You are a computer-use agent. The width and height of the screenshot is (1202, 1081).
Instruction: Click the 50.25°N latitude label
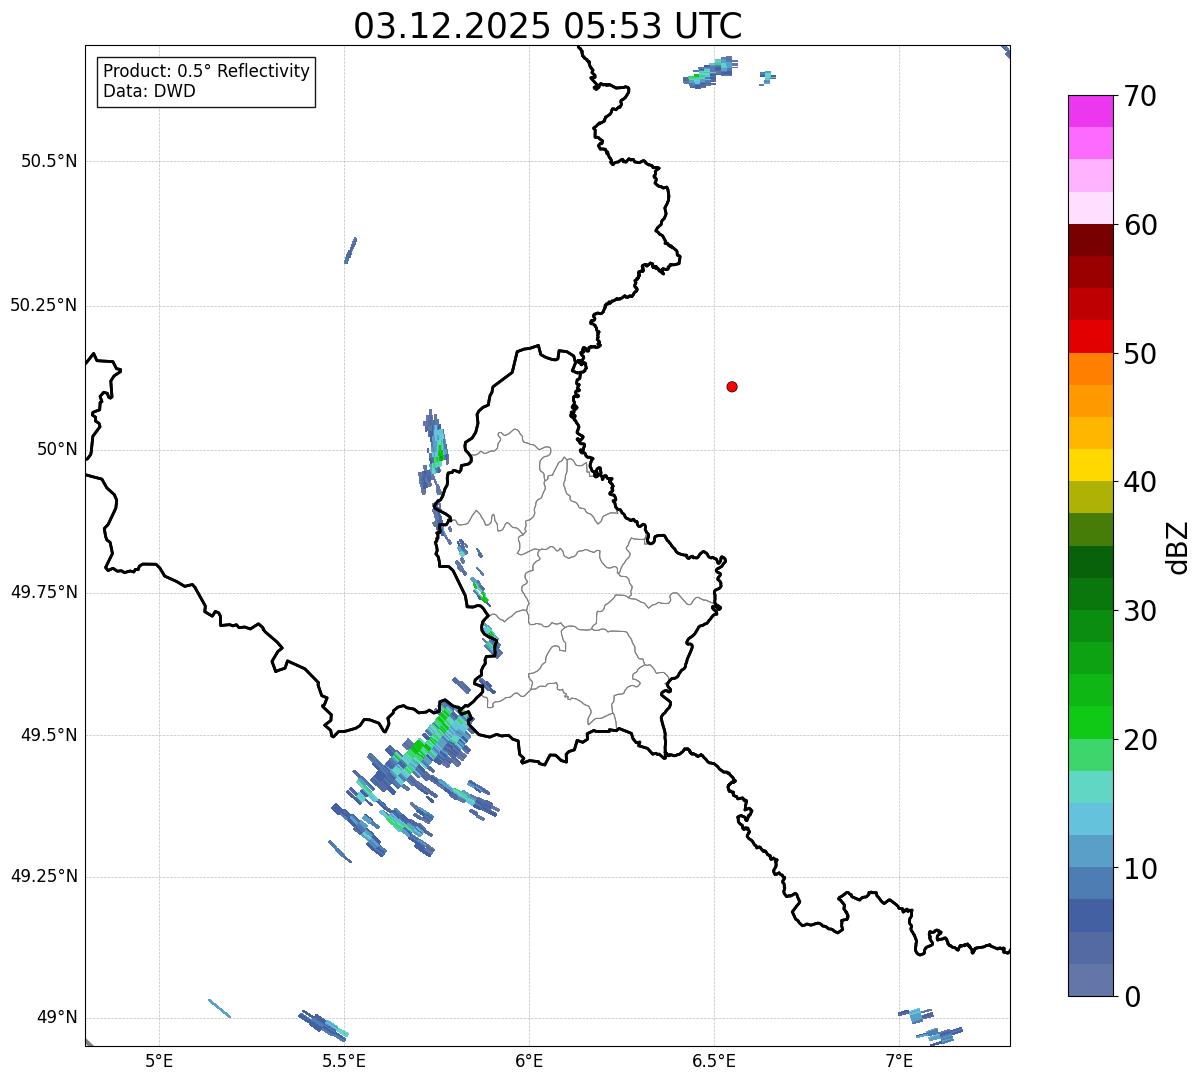tap(44, 305)
